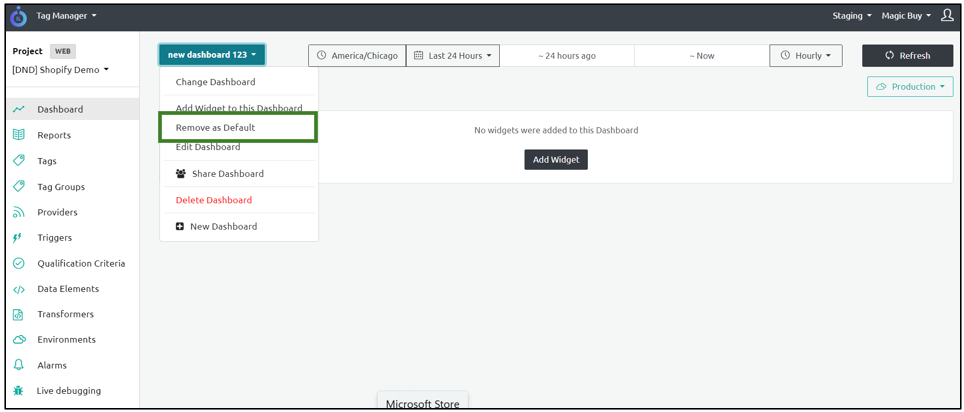Screen dimensions: 964x412
Task: Click the clock icon beside Hourly
Action: (x=785, y=55)
